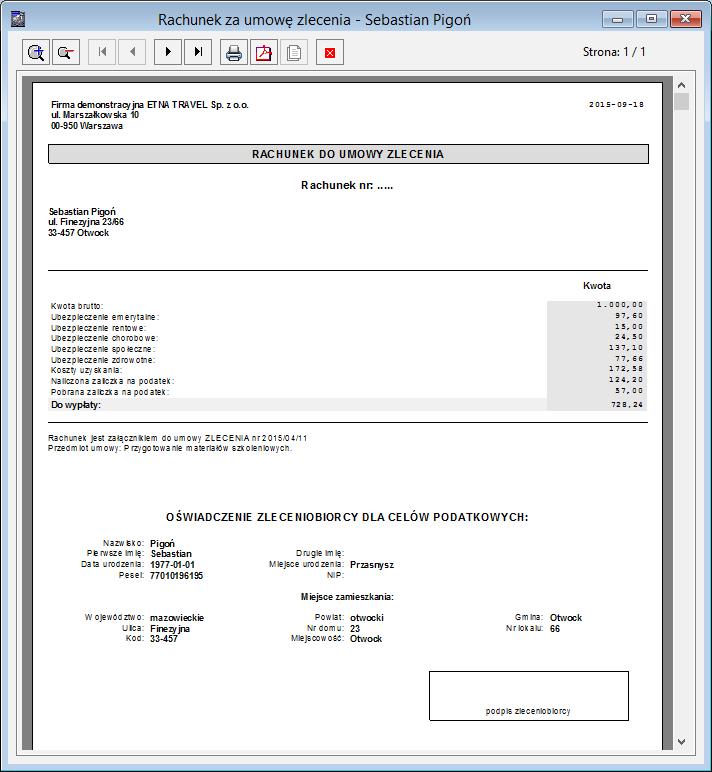Zoom in with the magnifier plus icon
Viewport: 712px width, 772px height.
(x=36, y=52)
